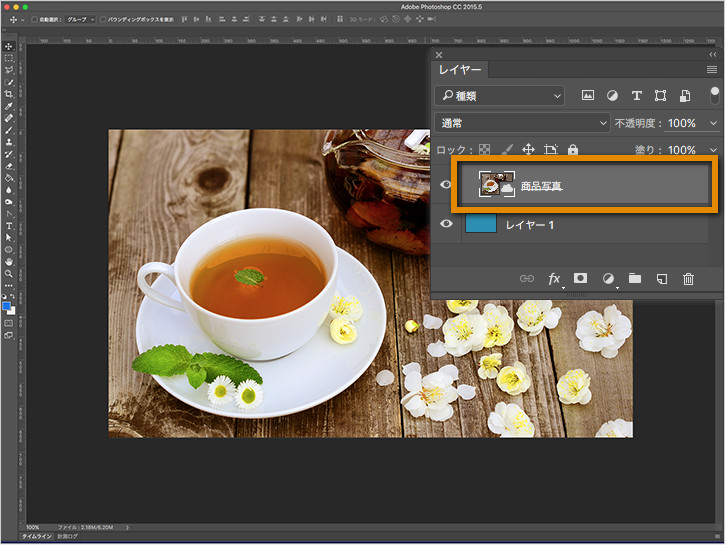Screen dimensions: 725x545
Task: Click the foreground color swatch
Action: [x=7, y=305]
